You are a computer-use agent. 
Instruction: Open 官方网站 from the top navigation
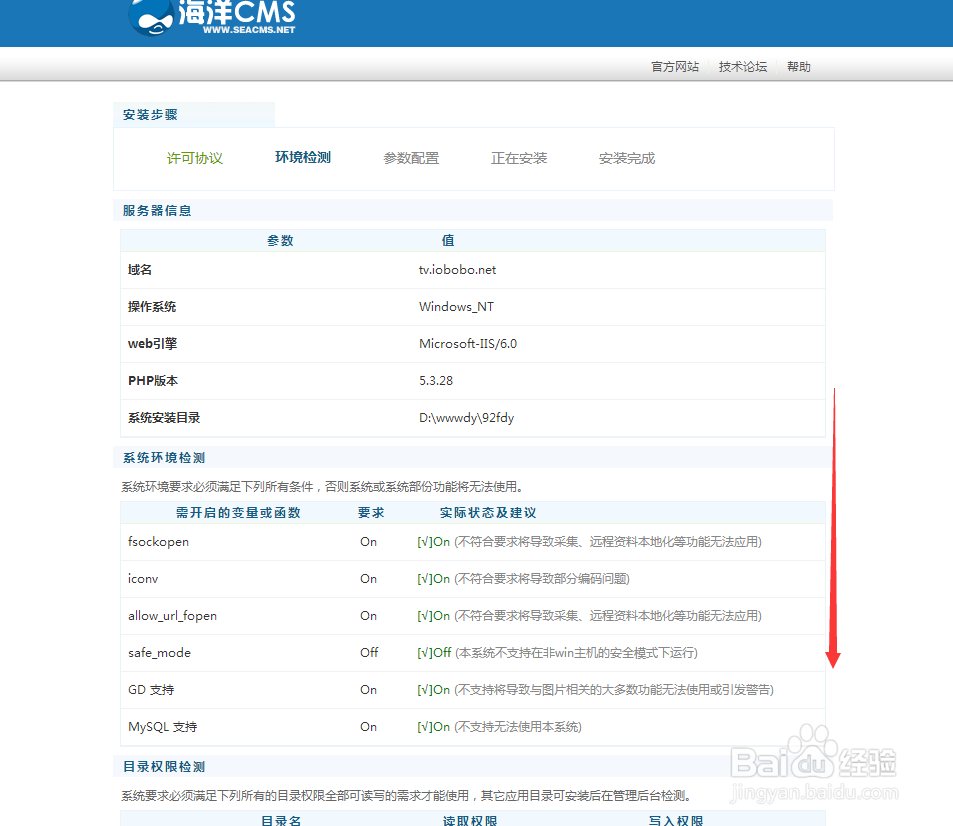(x=674, y=66)
